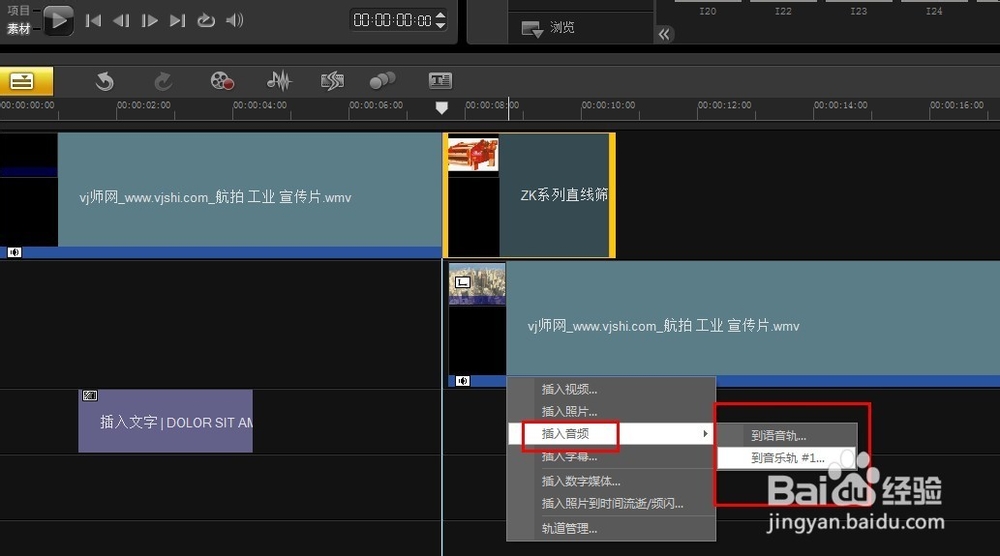Click the timecode field 00:00:00:00
Image resolution: width=1000 pixels, height=556 pixels.
tap(392, 20)
